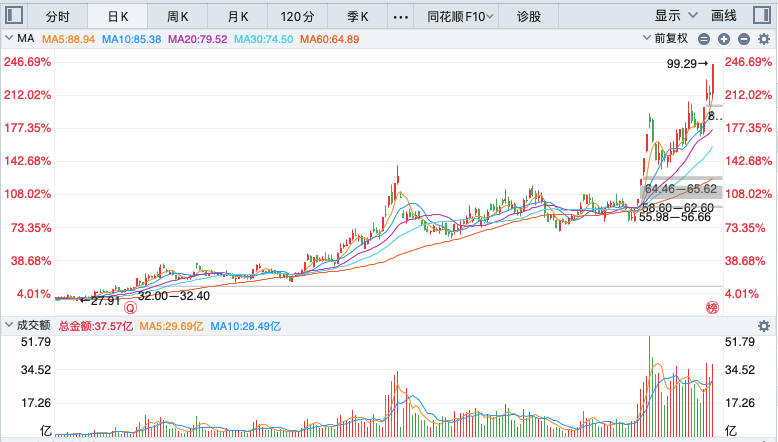Click the red Q marker icon
The image size is (778, 442).
pos(130,308)
